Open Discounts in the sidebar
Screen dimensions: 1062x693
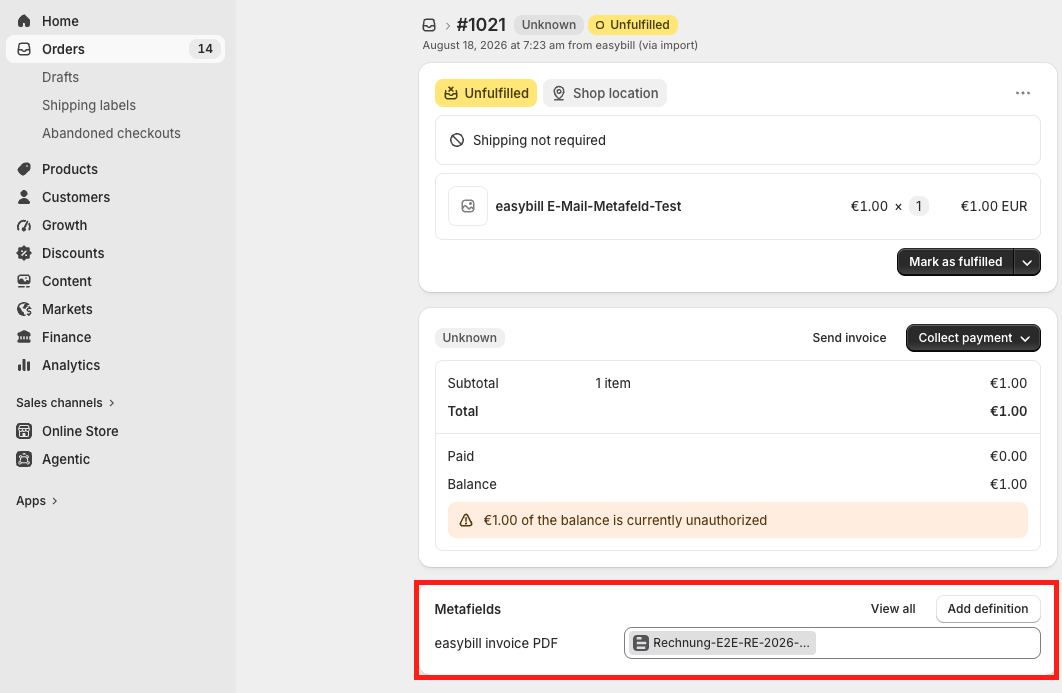115,253
